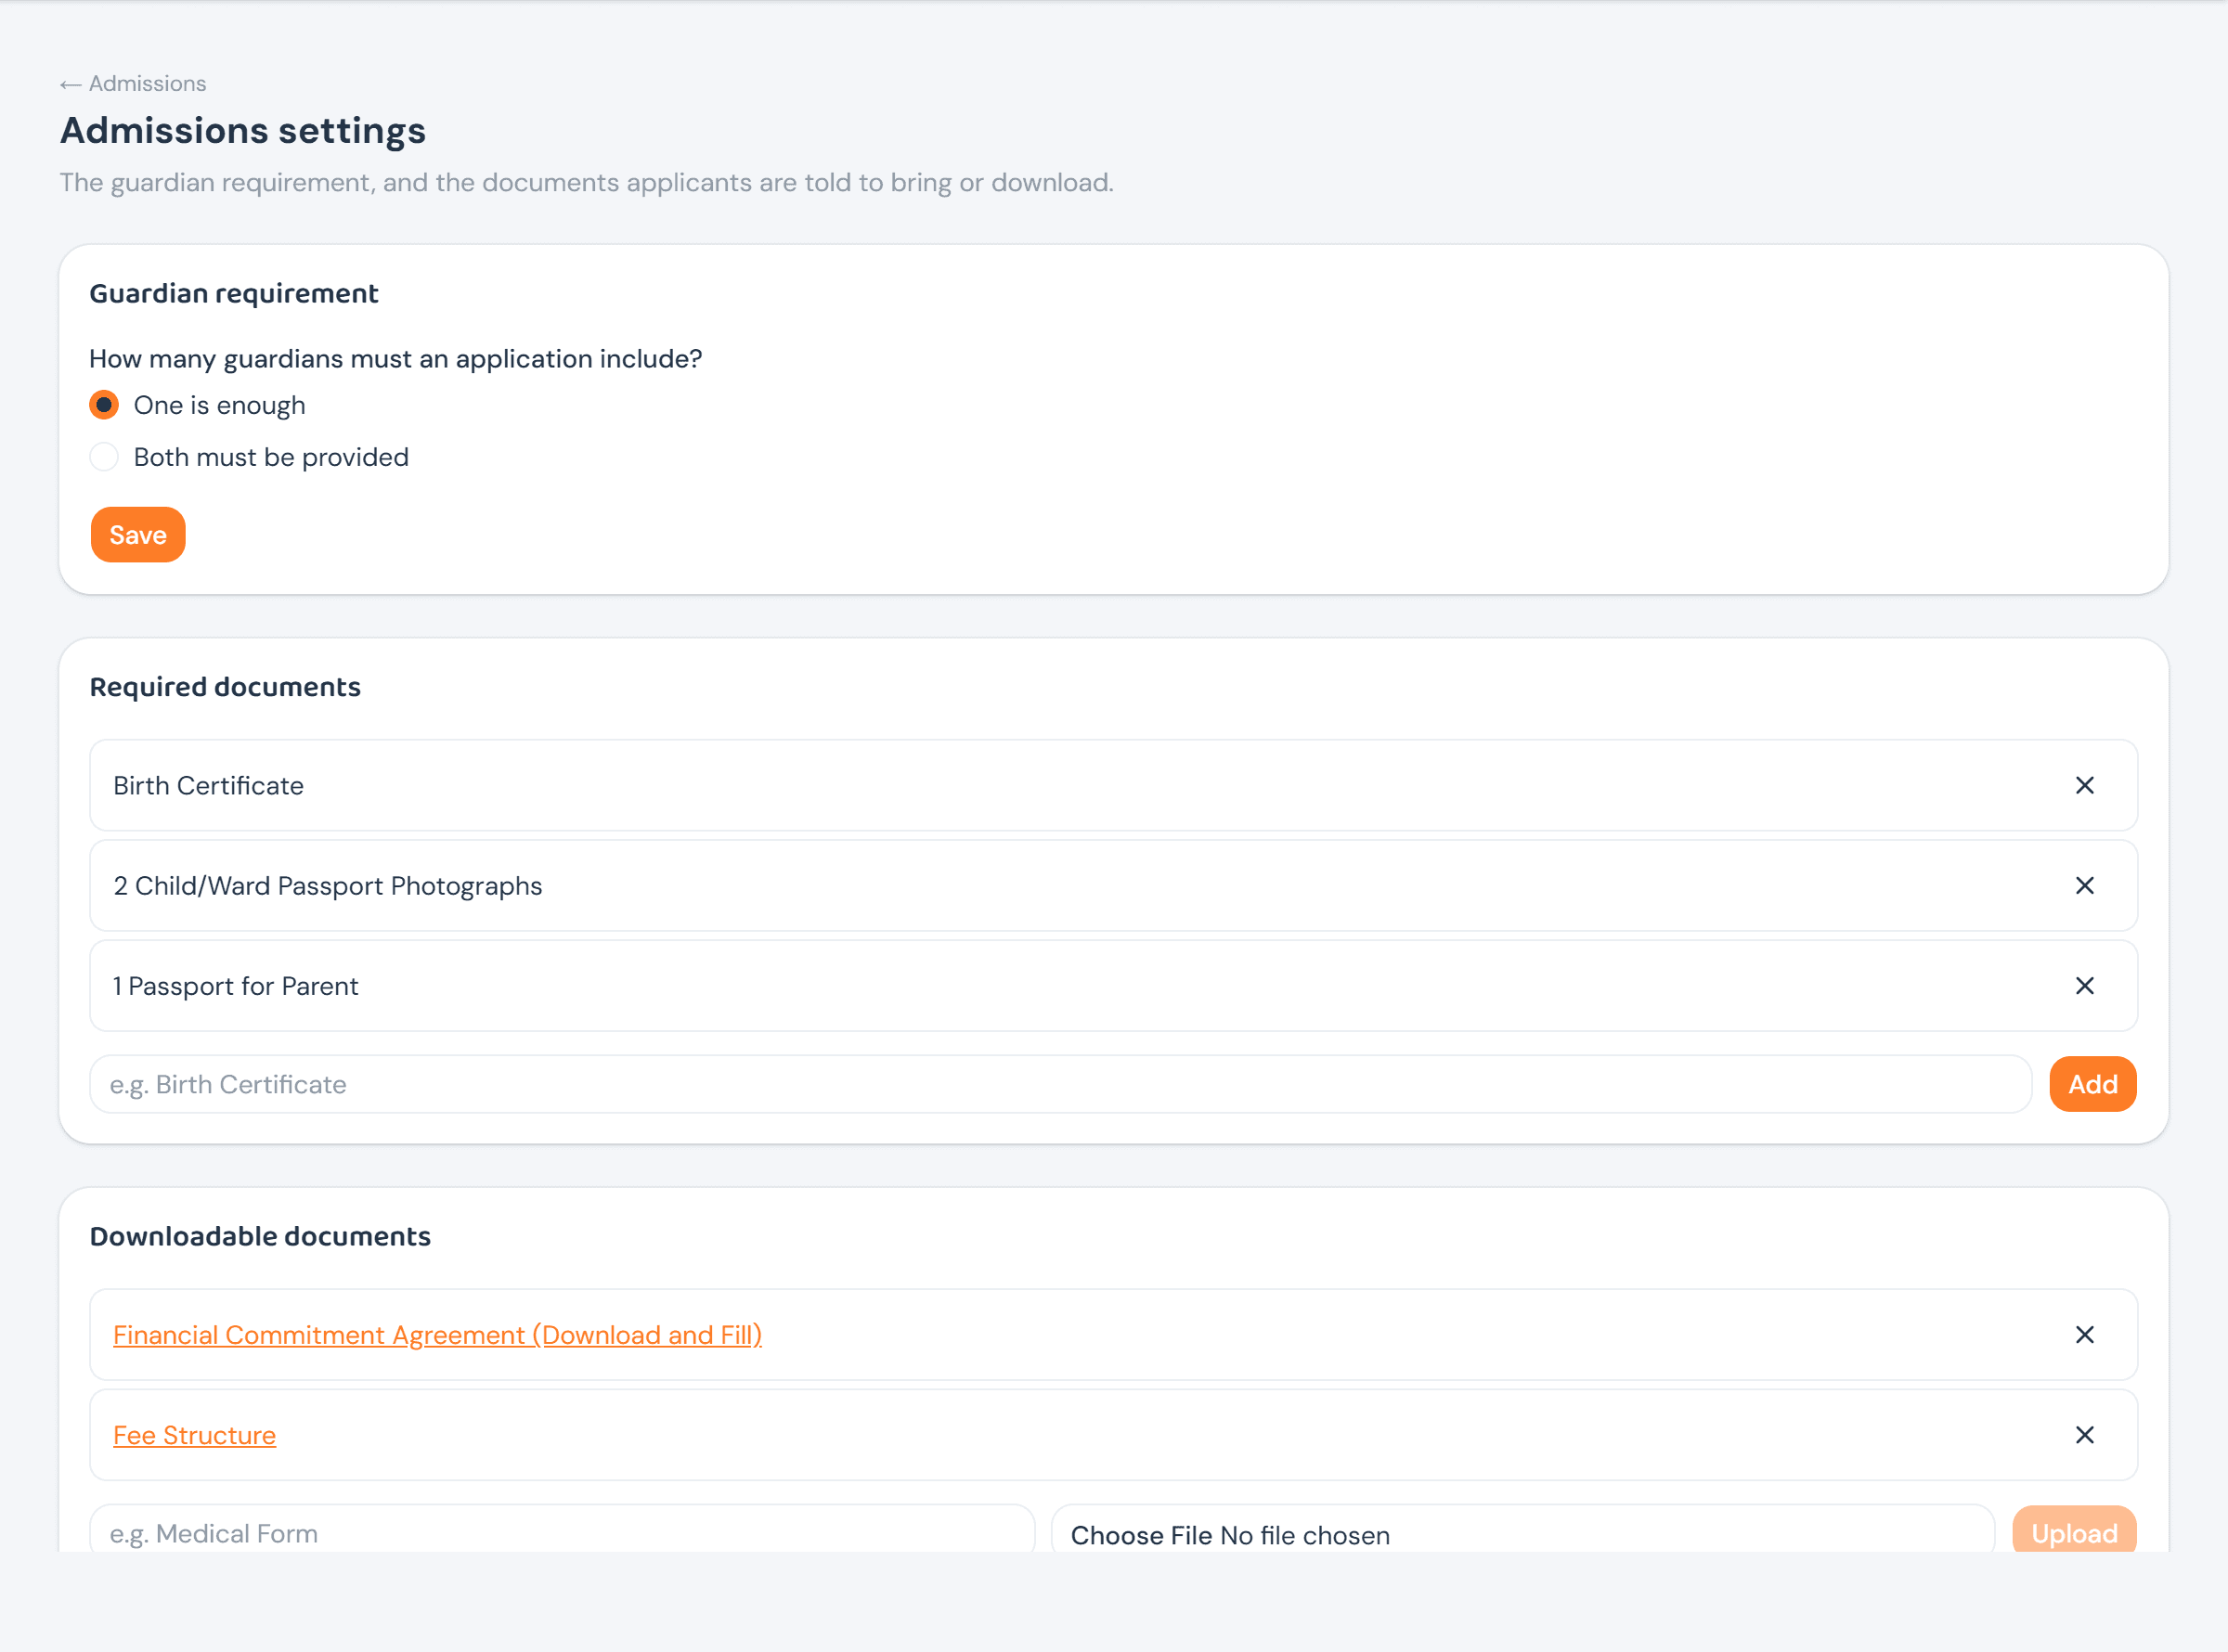Open the Fee Structure download link
This screenshot has height=1652, width=2228.
pos(194,1435)
